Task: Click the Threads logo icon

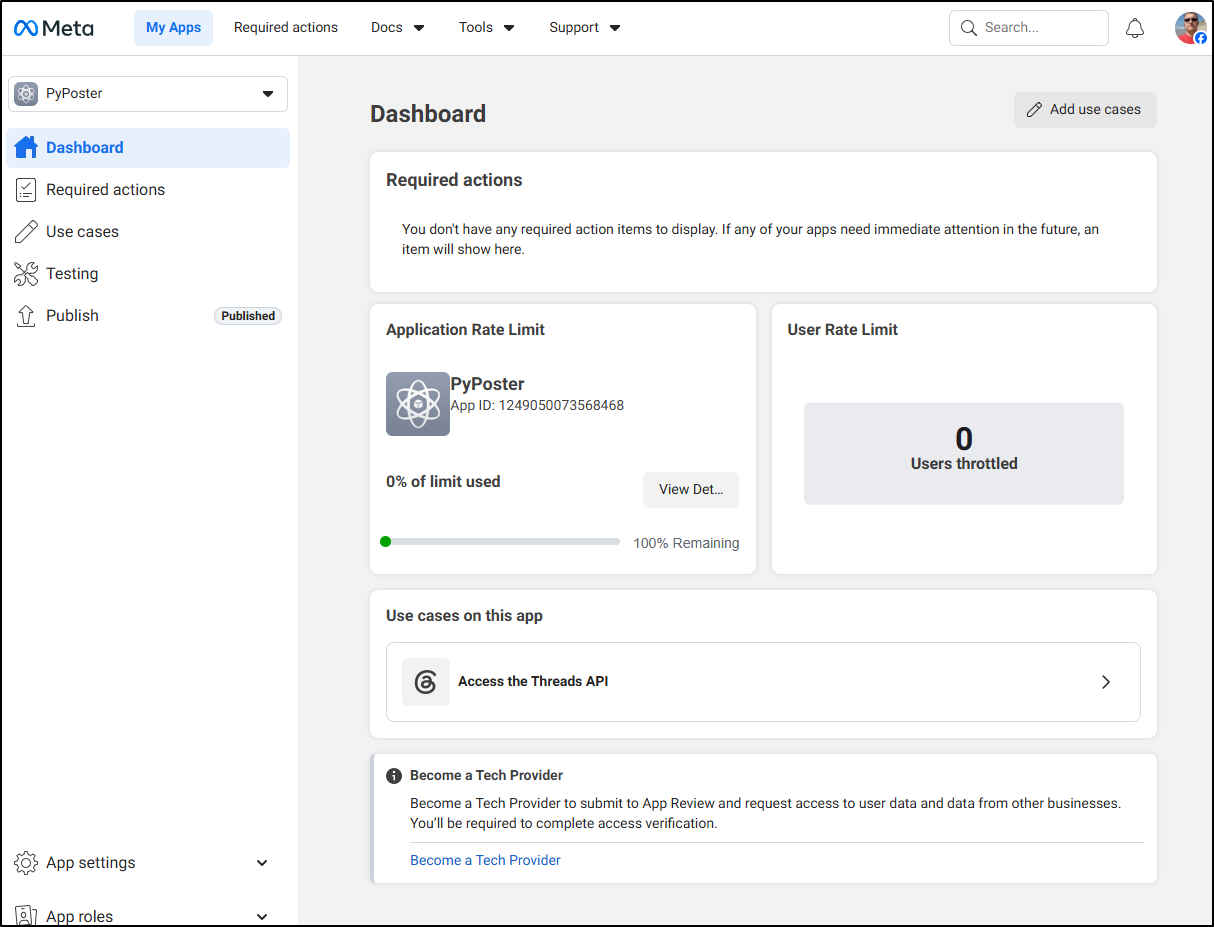Action: click(x=426, y=682)
